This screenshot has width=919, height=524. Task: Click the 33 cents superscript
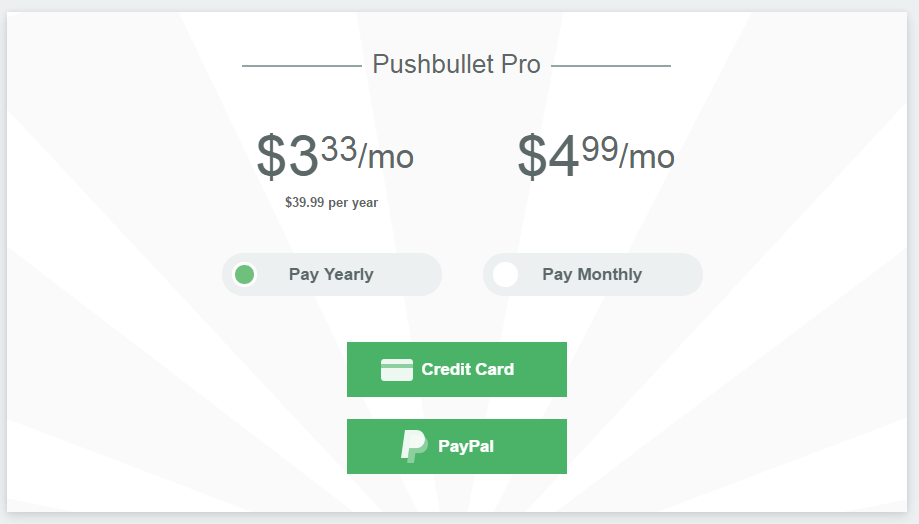pyautogui.click(x=339, y=148)
